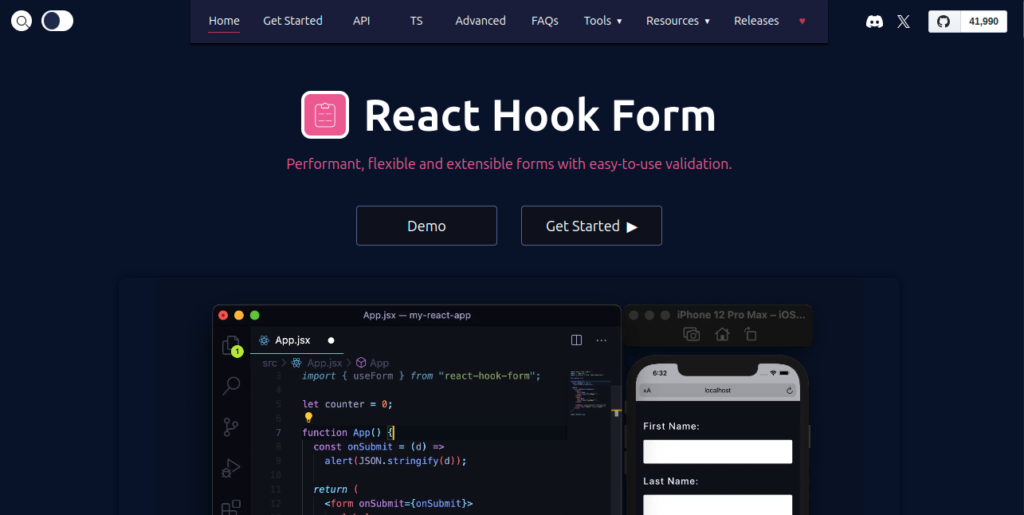Click the code minimap
This screenshot has width=1024, height=515.
tap(589, 393)
